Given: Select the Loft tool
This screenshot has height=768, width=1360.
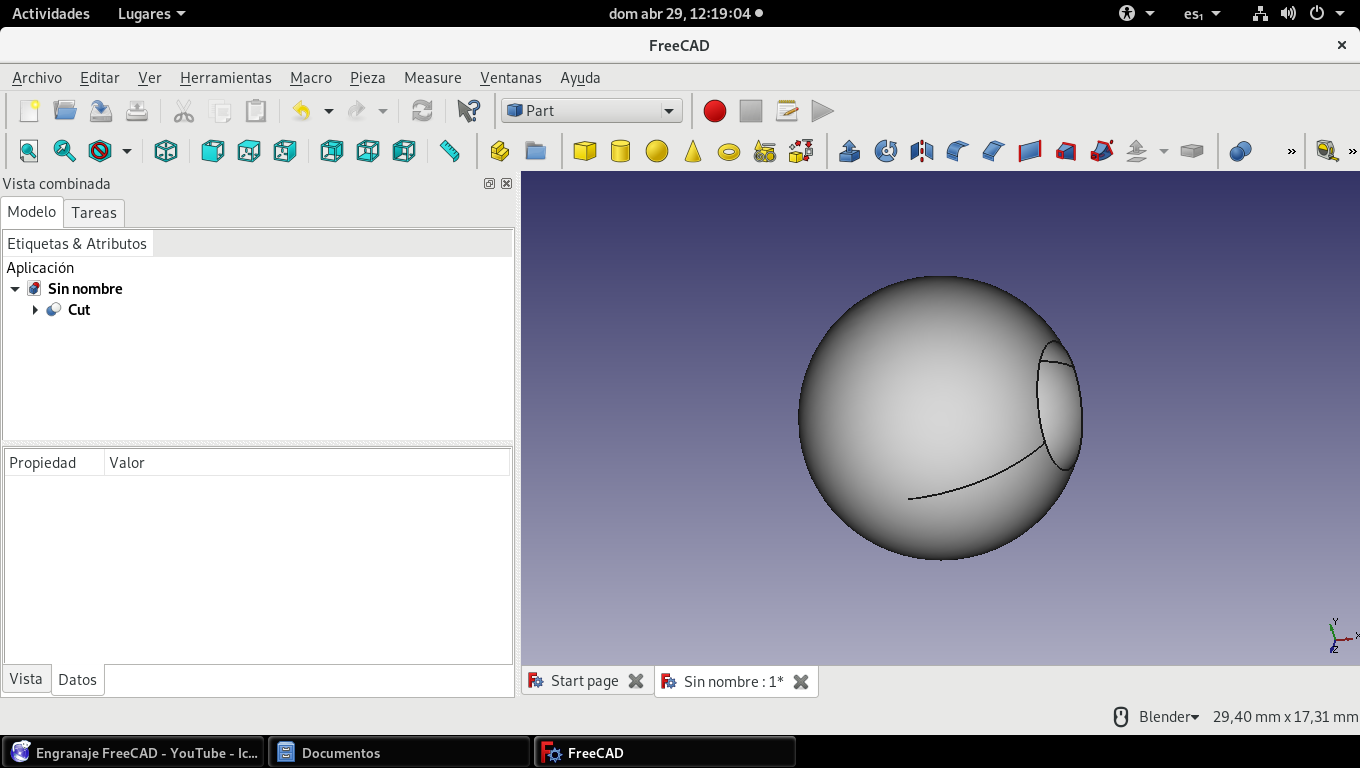Looking at the screenshot, I should point(1066,151).
